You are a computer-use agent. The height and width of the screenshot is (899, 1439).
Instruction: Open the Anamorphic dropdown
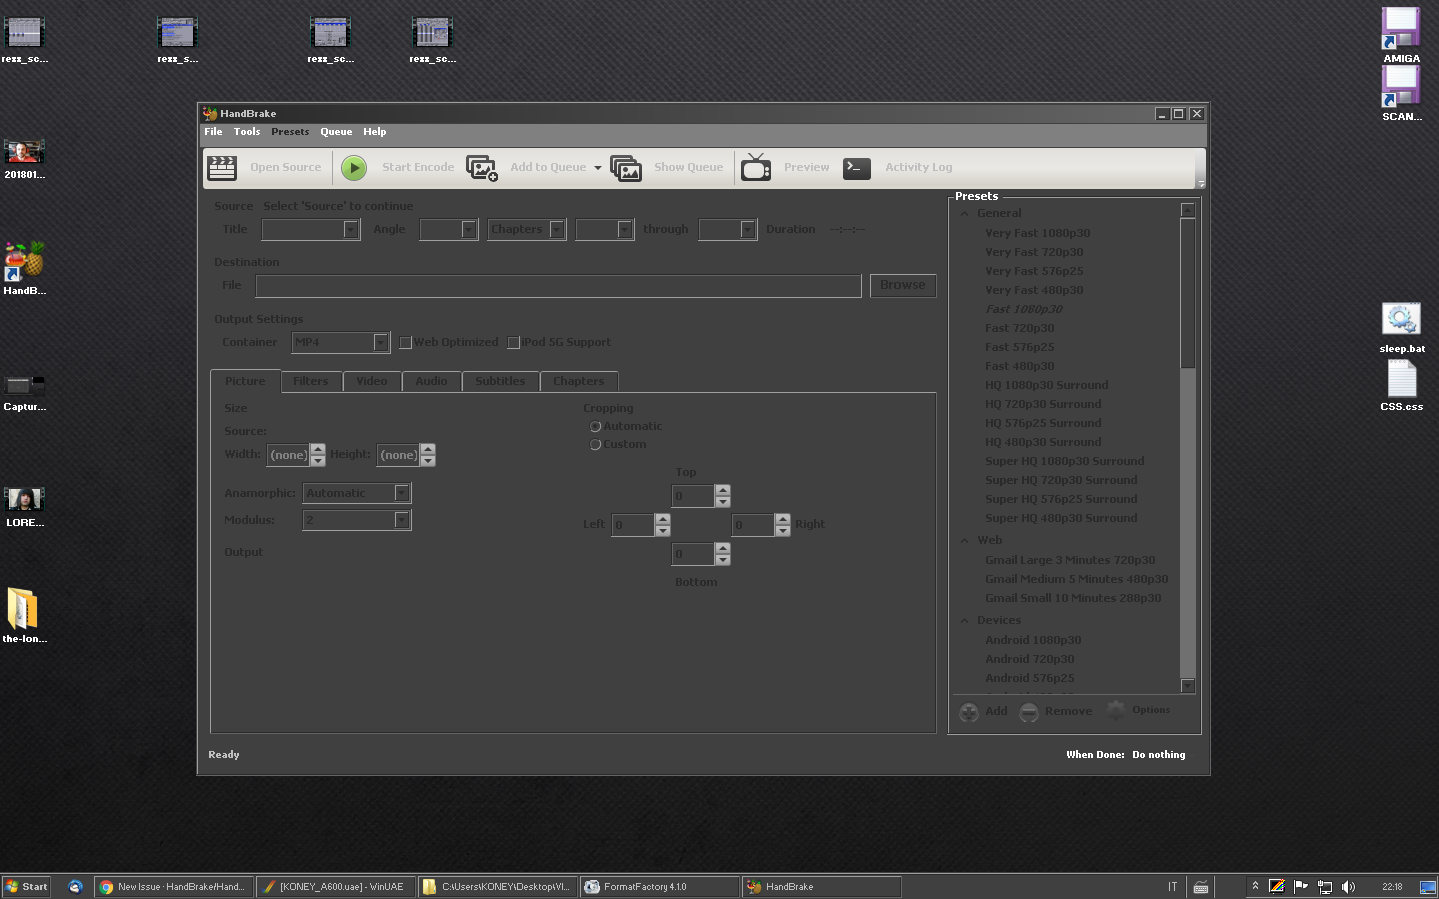coord(401,492)
